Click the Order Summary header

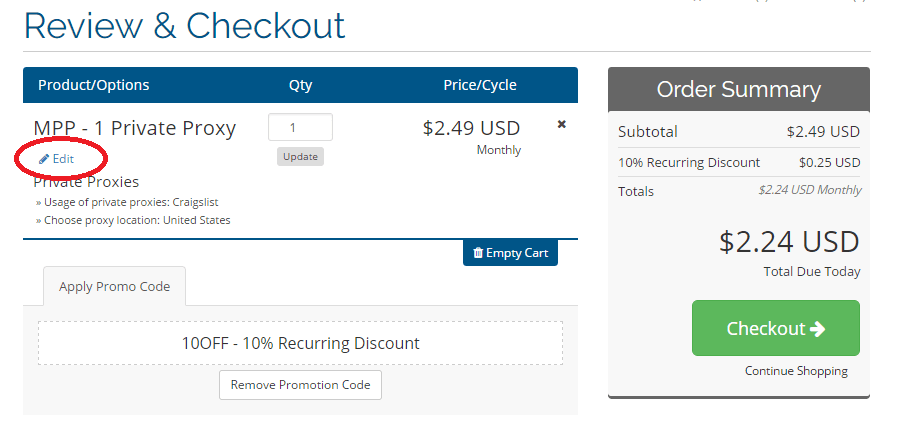tap(739, 89)
